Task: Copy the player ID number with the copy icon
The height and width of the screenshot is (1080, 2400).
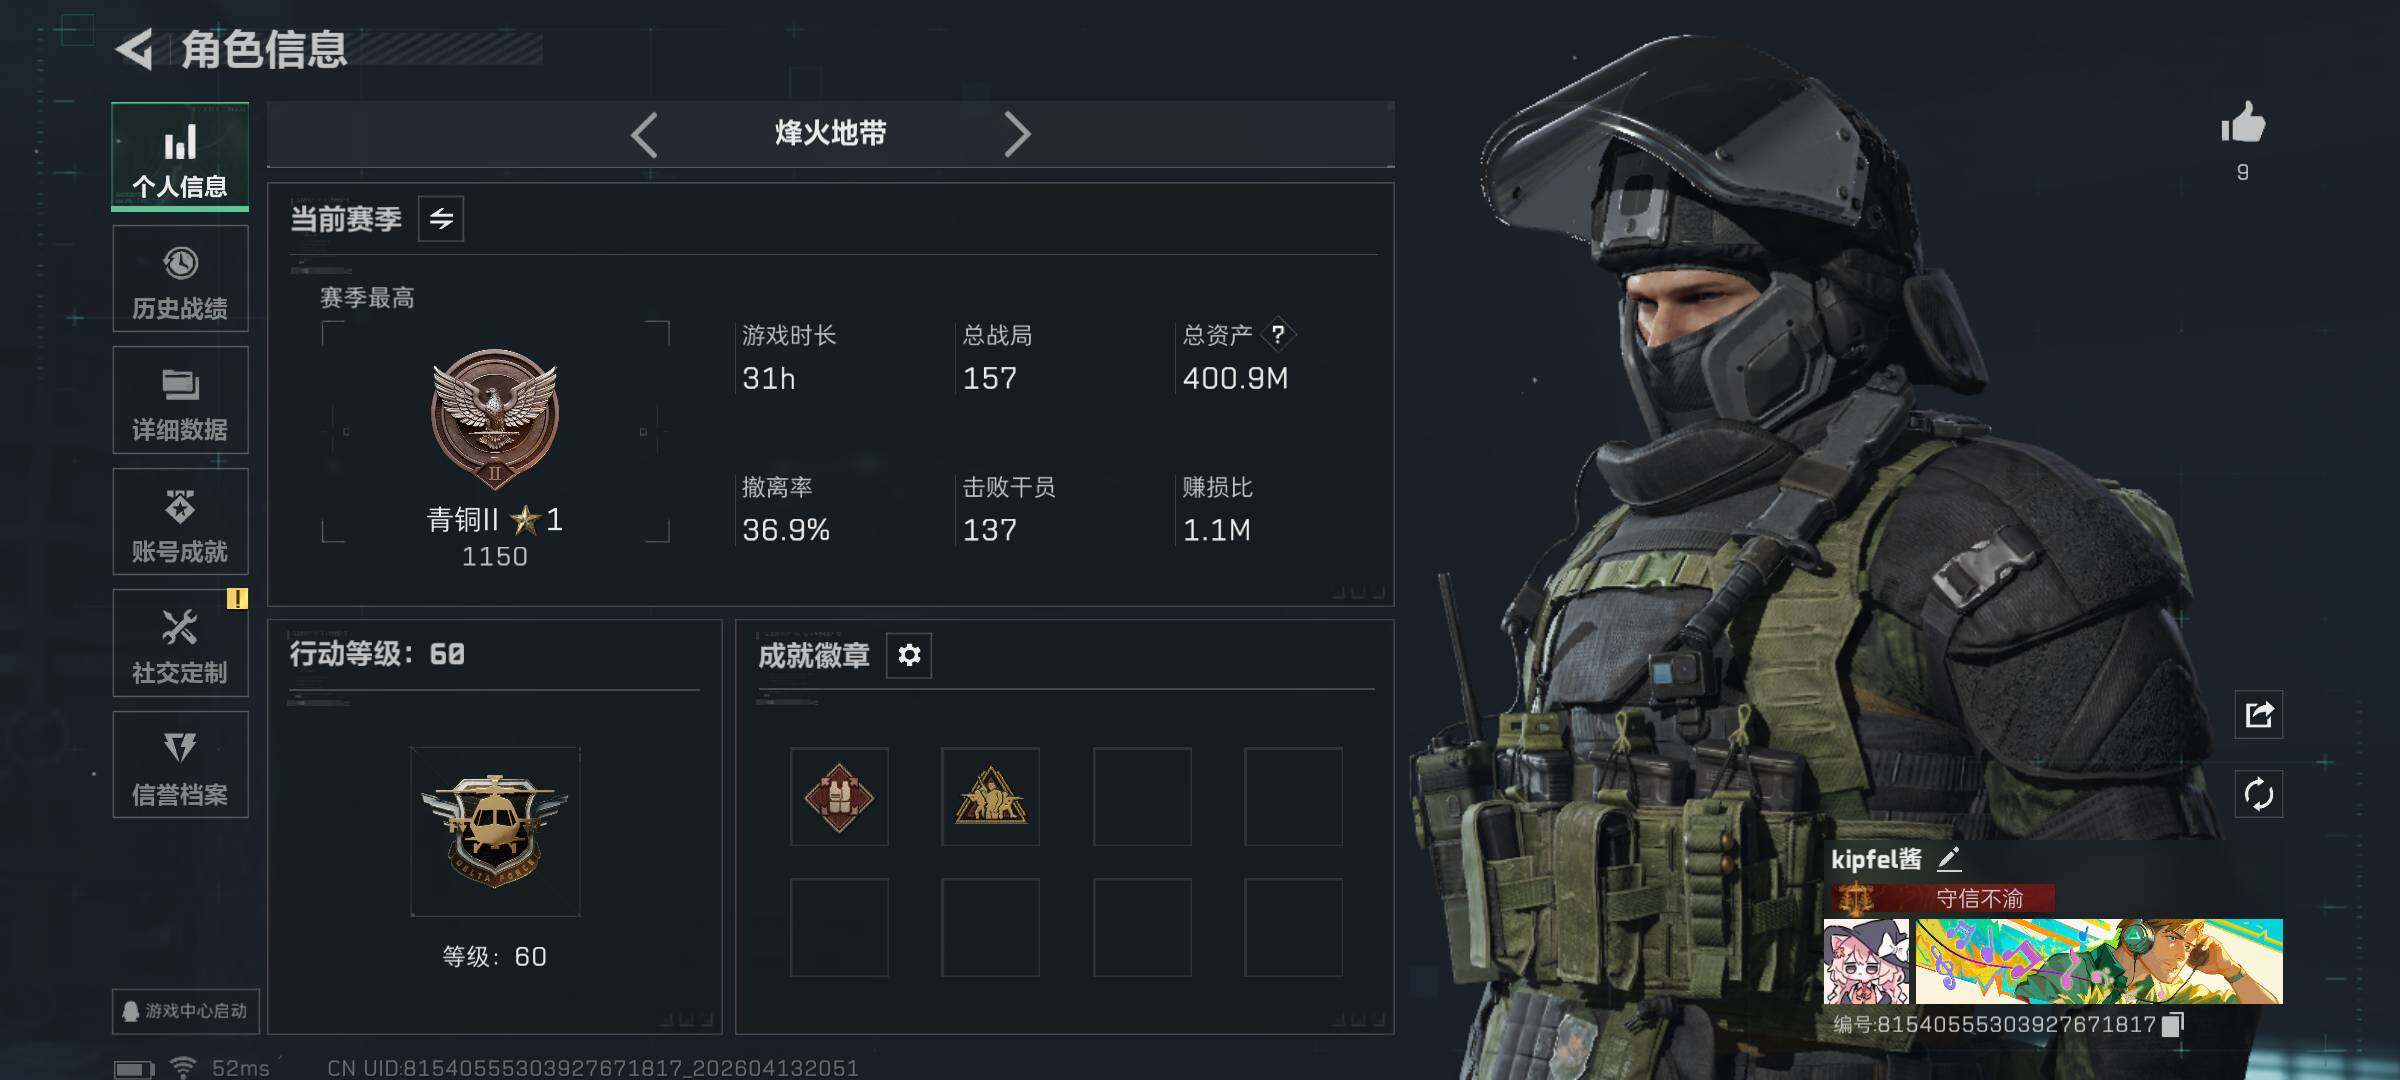Action: pos(2172,1024)
